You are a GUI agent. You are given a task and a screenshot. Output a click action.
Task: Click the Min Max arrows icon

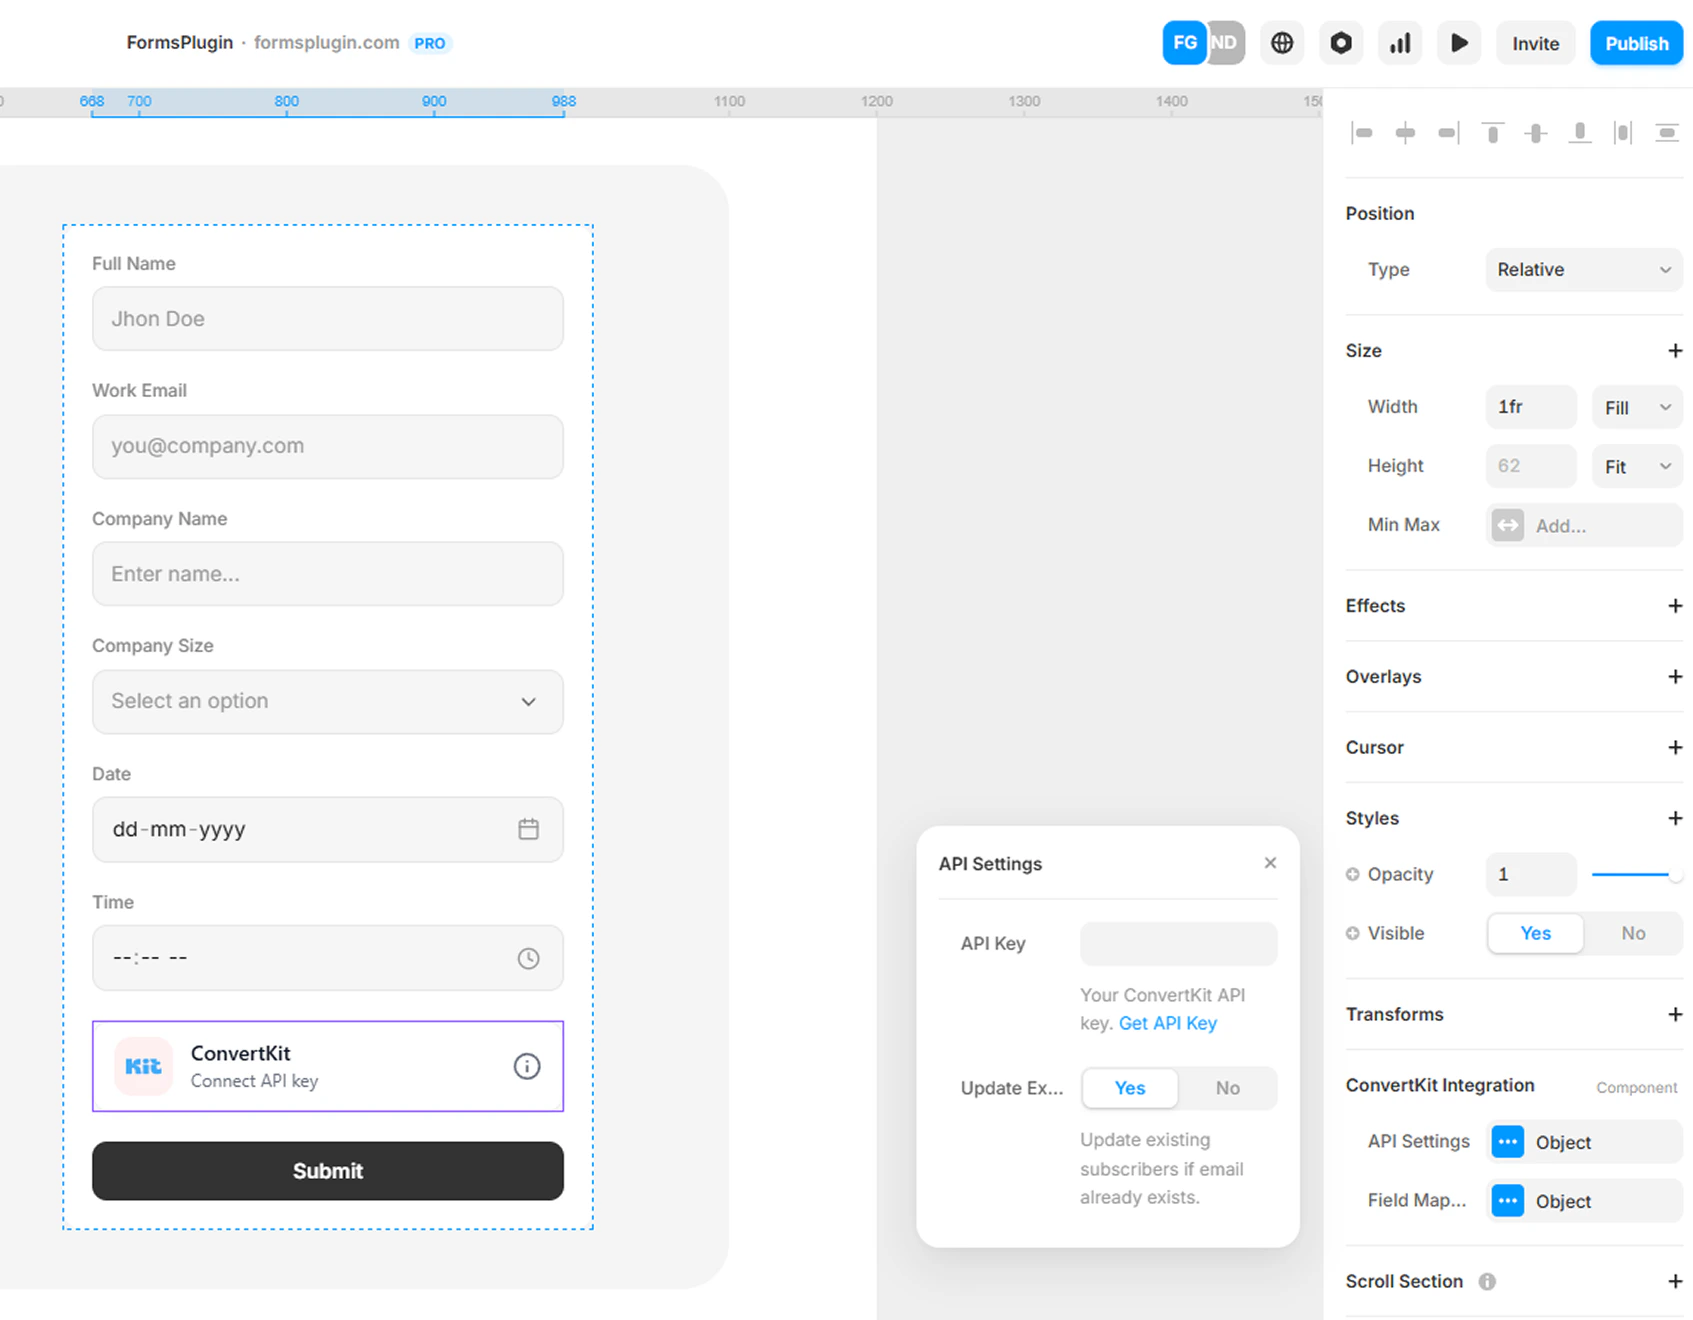(1507, 525)
